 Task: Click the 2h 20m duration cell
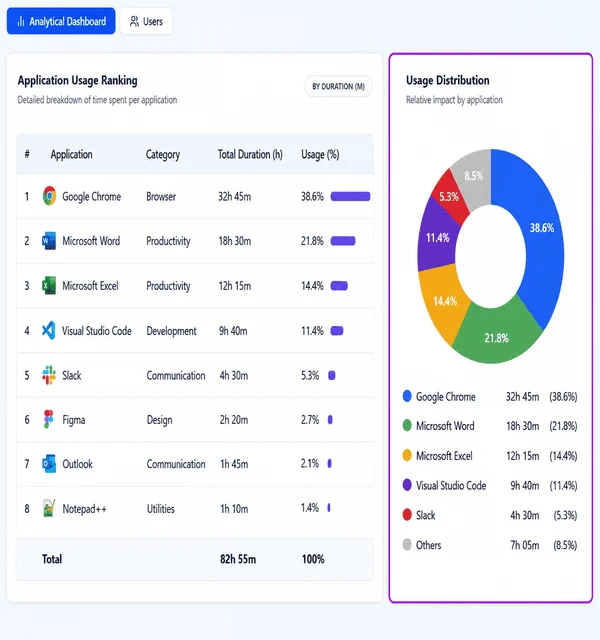[x=234, y=420]
